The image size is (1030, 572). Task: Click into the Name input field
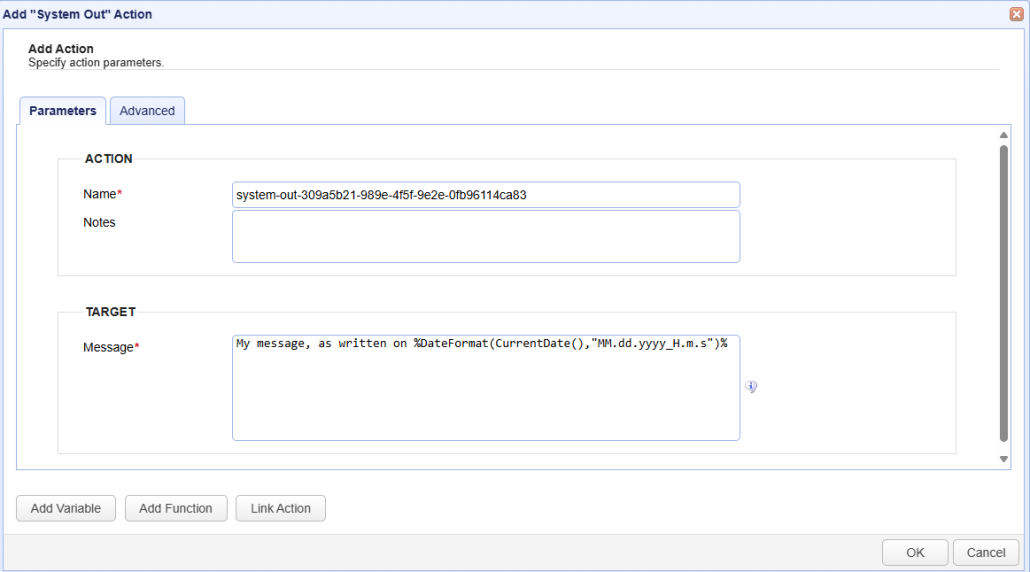(x=485, y=195)
